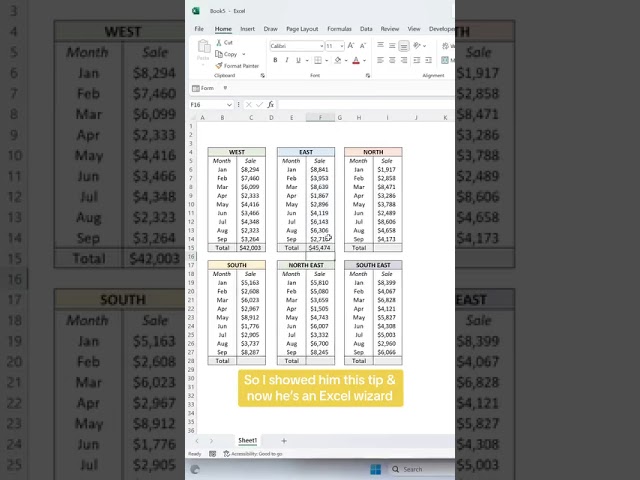
Task: Click the formula bar input field
Action: 365,105
